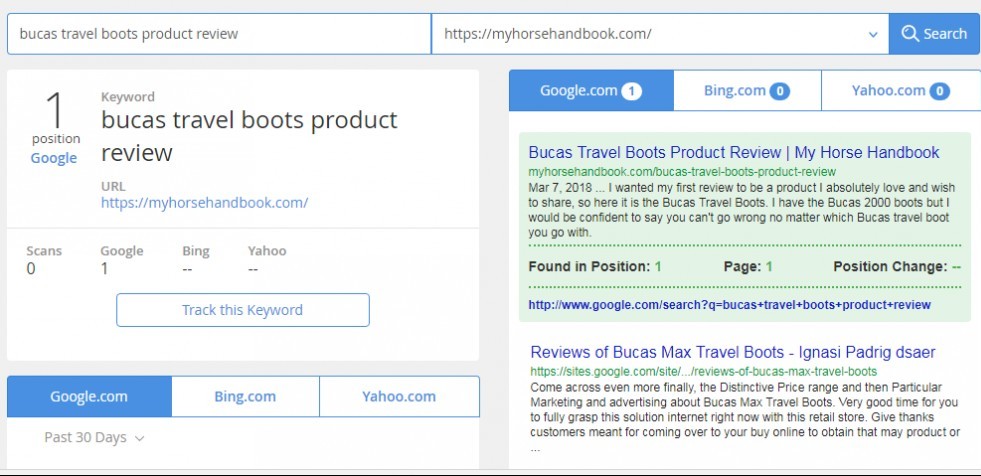
Task: Click the keyword heading bucas travel boots
Action: tap(249, 136)
